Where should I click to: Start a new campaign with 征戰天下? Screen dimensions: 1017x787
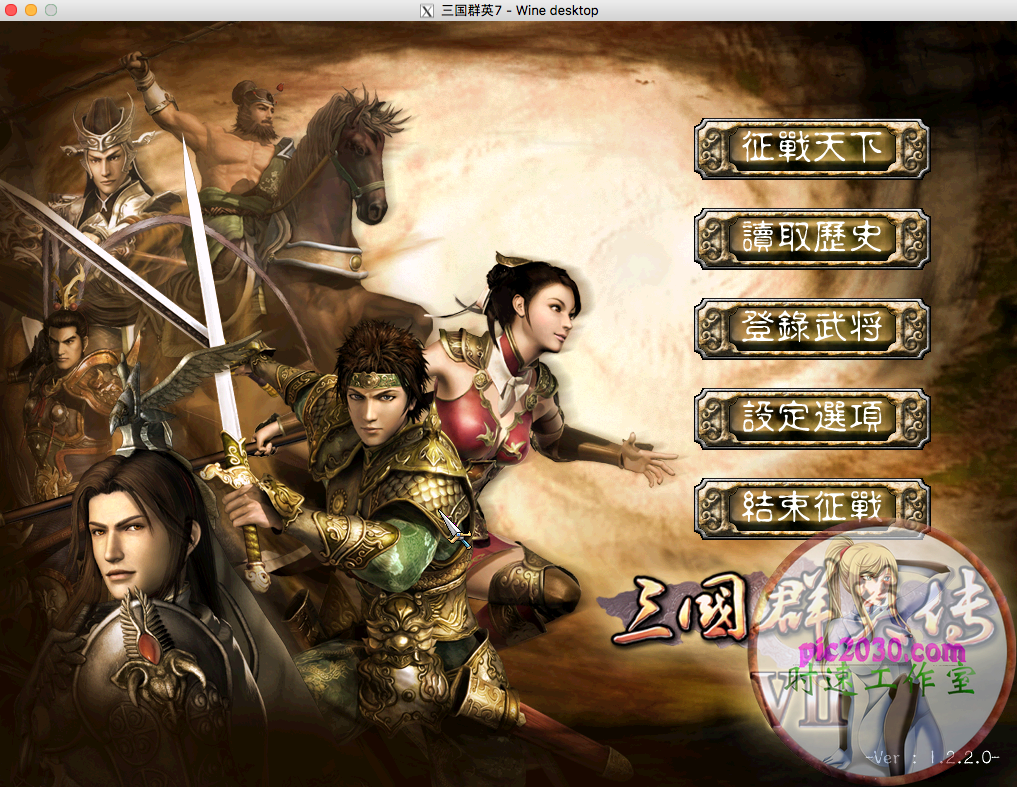pyautogui.click(x=811, y=149)
